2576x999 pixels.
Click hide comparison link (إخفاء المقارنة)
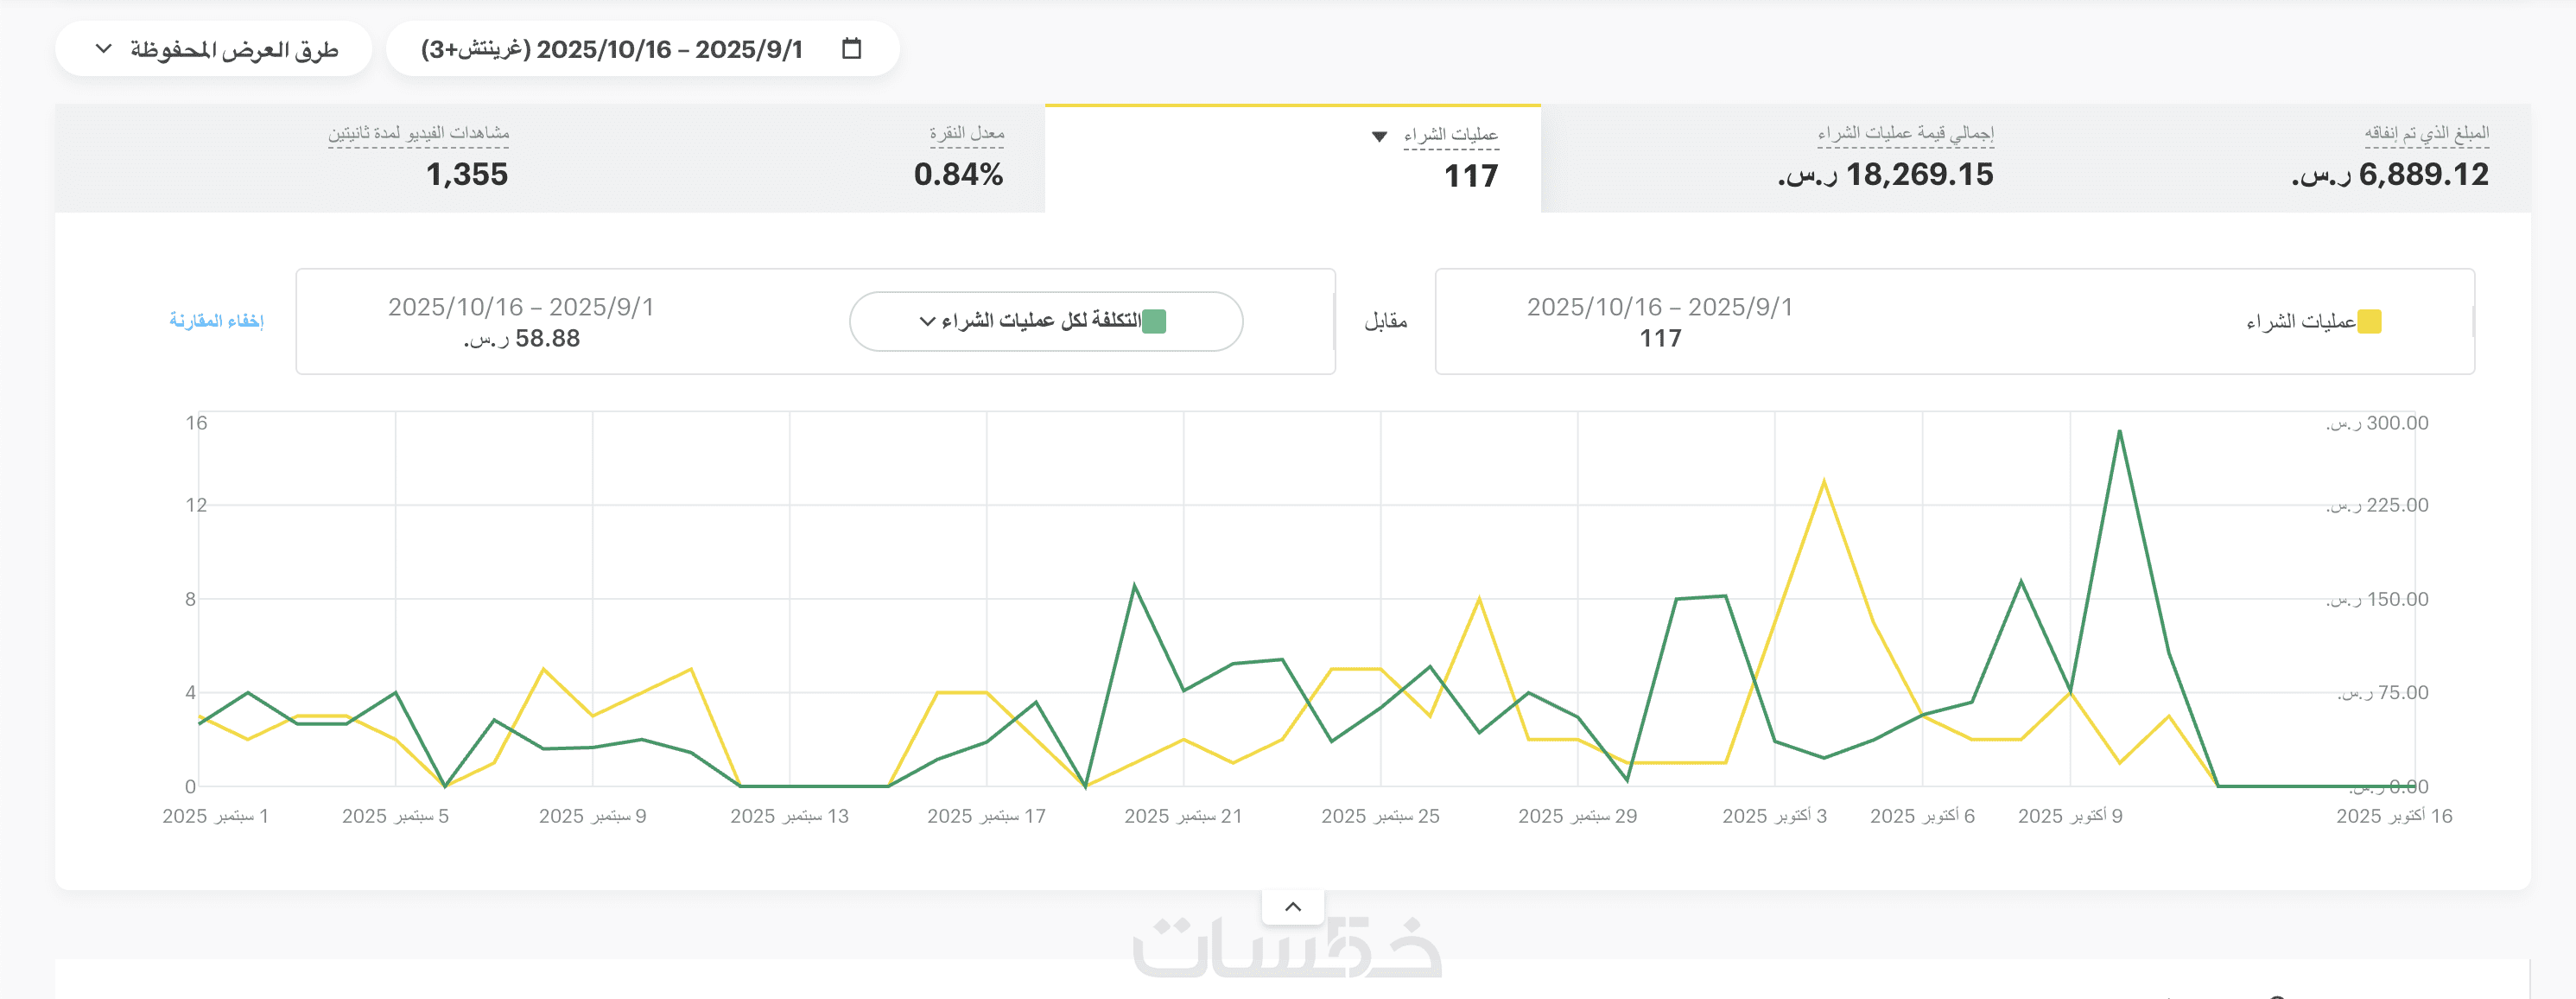point(216,321)
